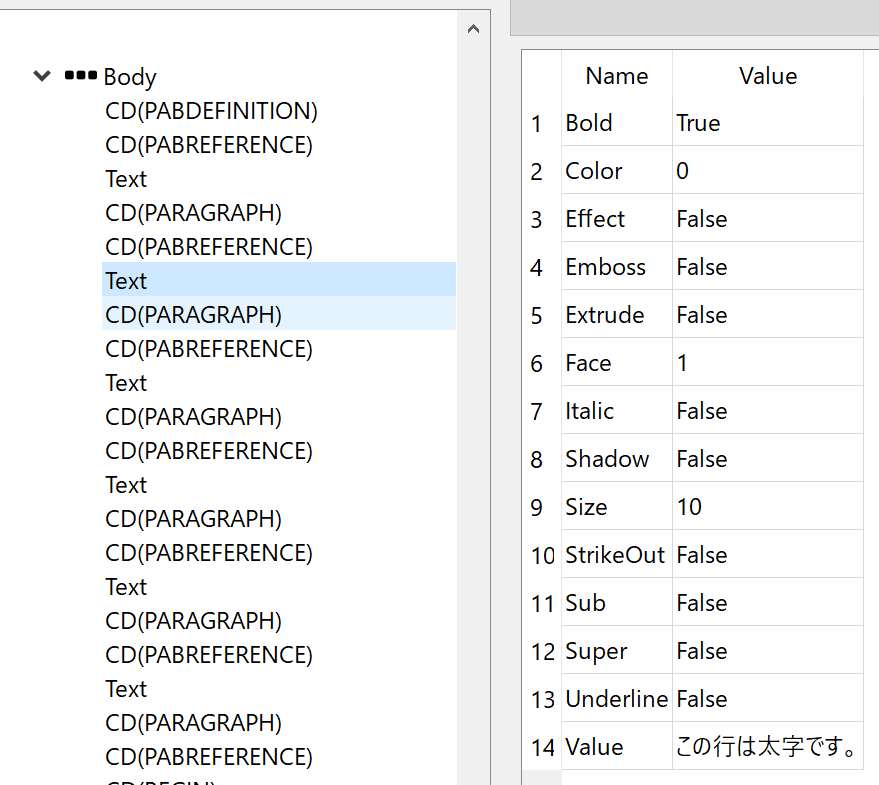Click the 1 value in Face row
This screenshot has height=785, width=879.
tap(767, 363)
